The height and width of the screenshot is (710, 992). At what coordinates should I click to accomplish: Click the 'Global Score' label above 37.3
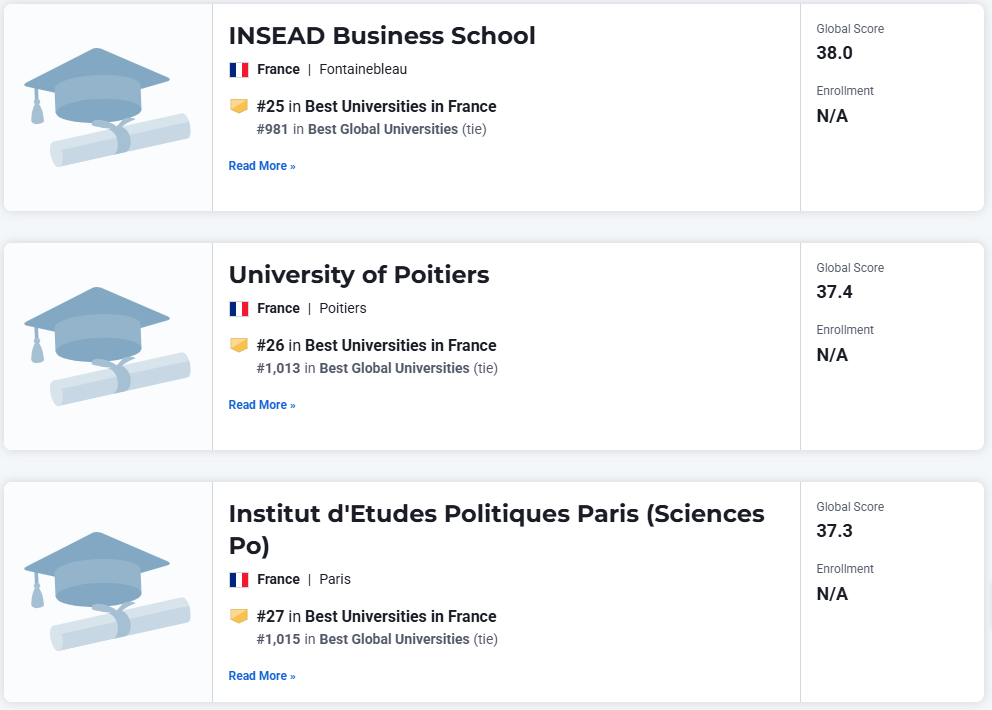(850, 507)
